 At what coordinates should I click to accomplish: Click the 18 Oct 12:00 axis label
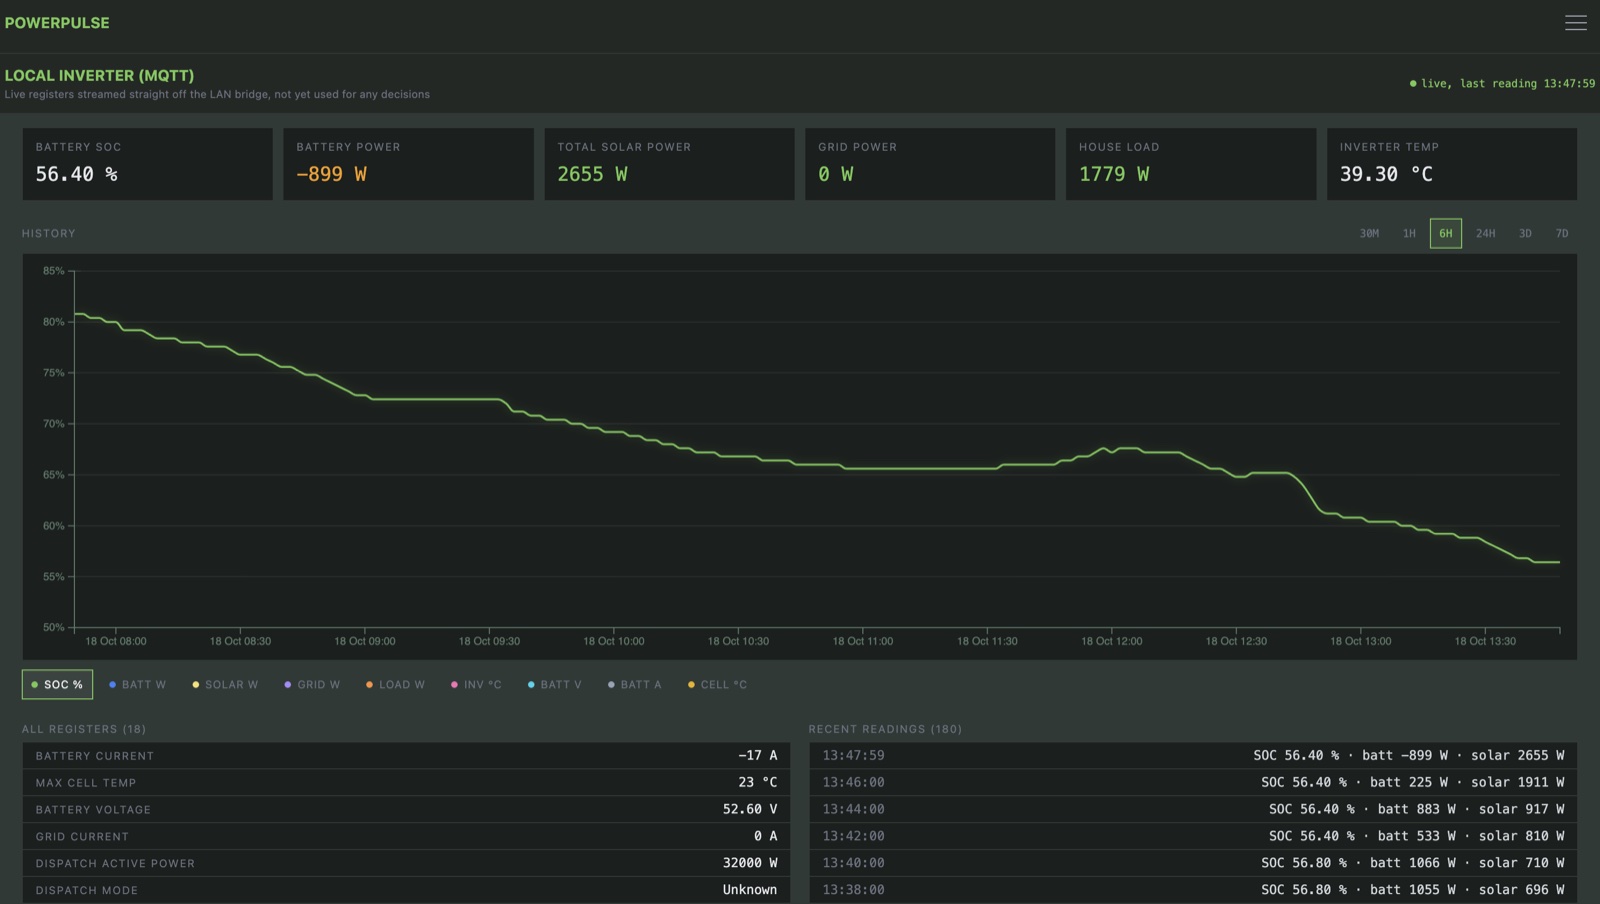coord(1111,641)
